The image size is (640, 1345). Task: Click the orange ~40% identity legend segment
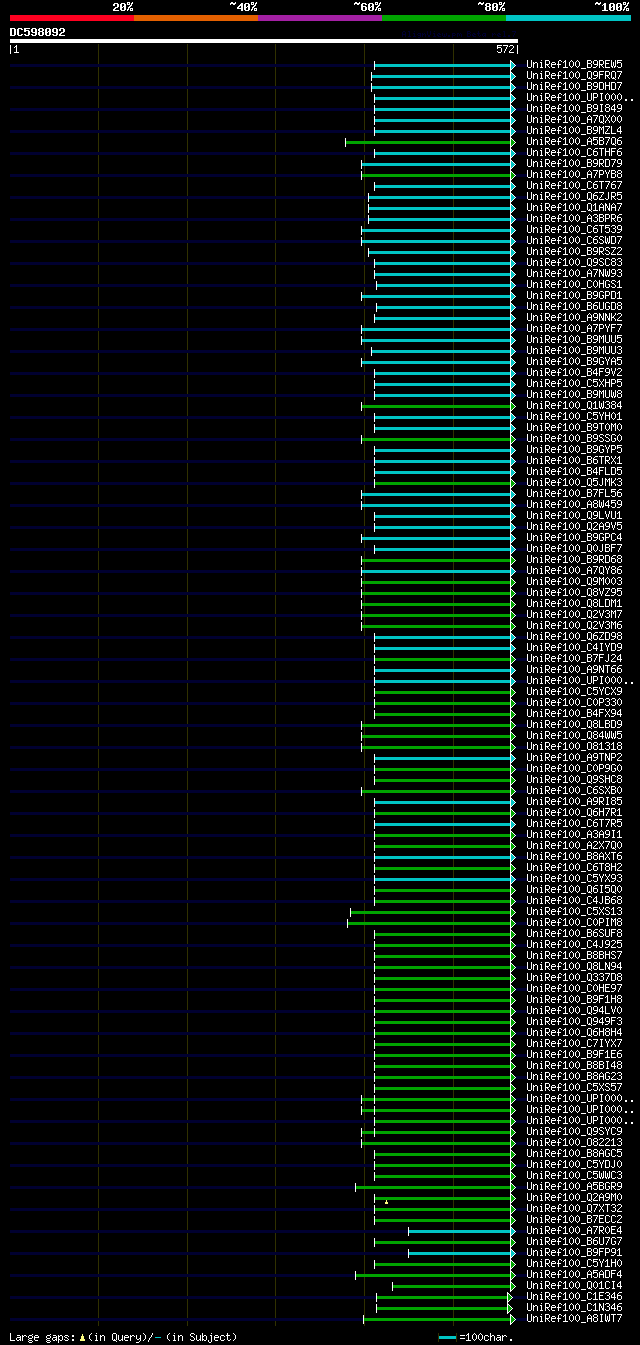(195, 18)
